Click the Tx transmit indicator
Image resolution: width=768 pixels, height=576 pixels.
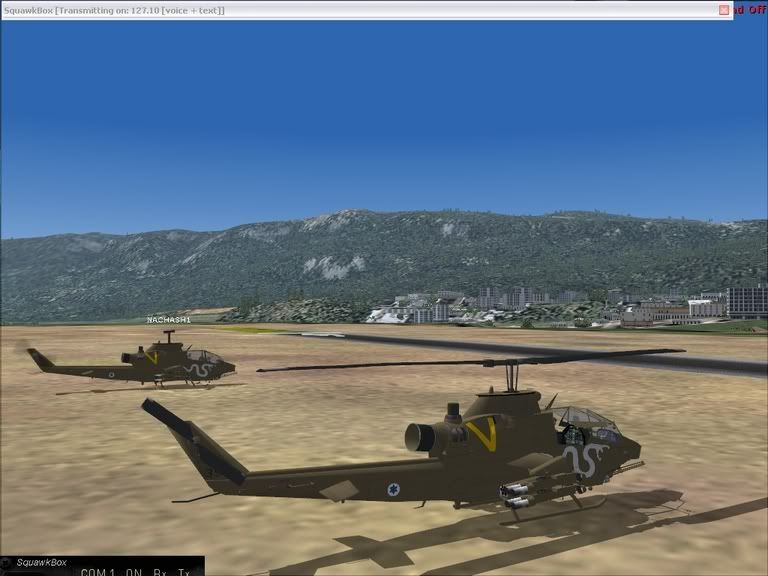coord(183,572)
